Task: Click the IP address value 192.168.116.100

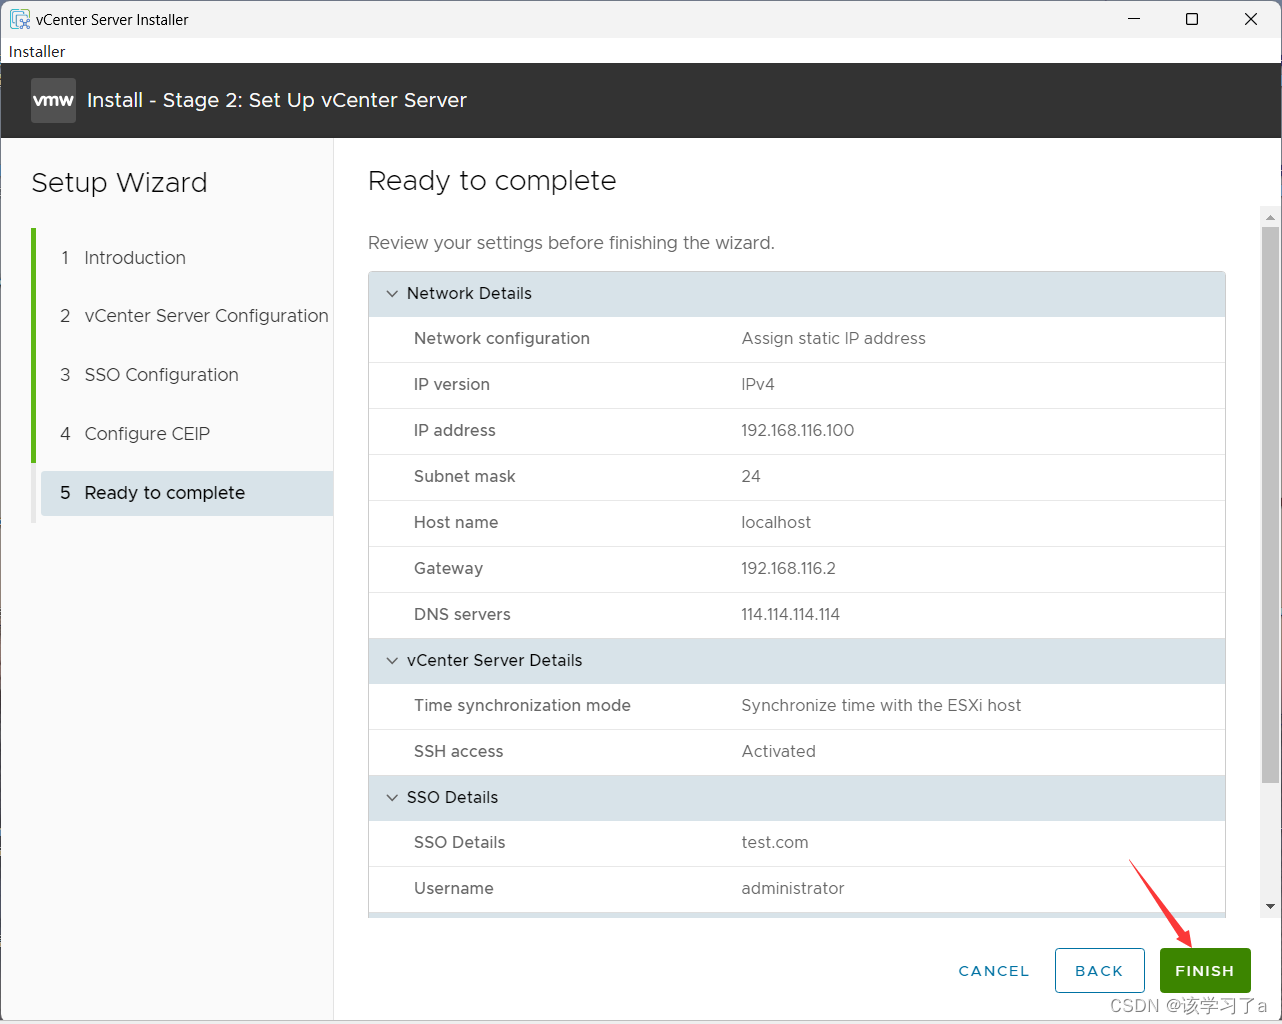Action: 798,431
